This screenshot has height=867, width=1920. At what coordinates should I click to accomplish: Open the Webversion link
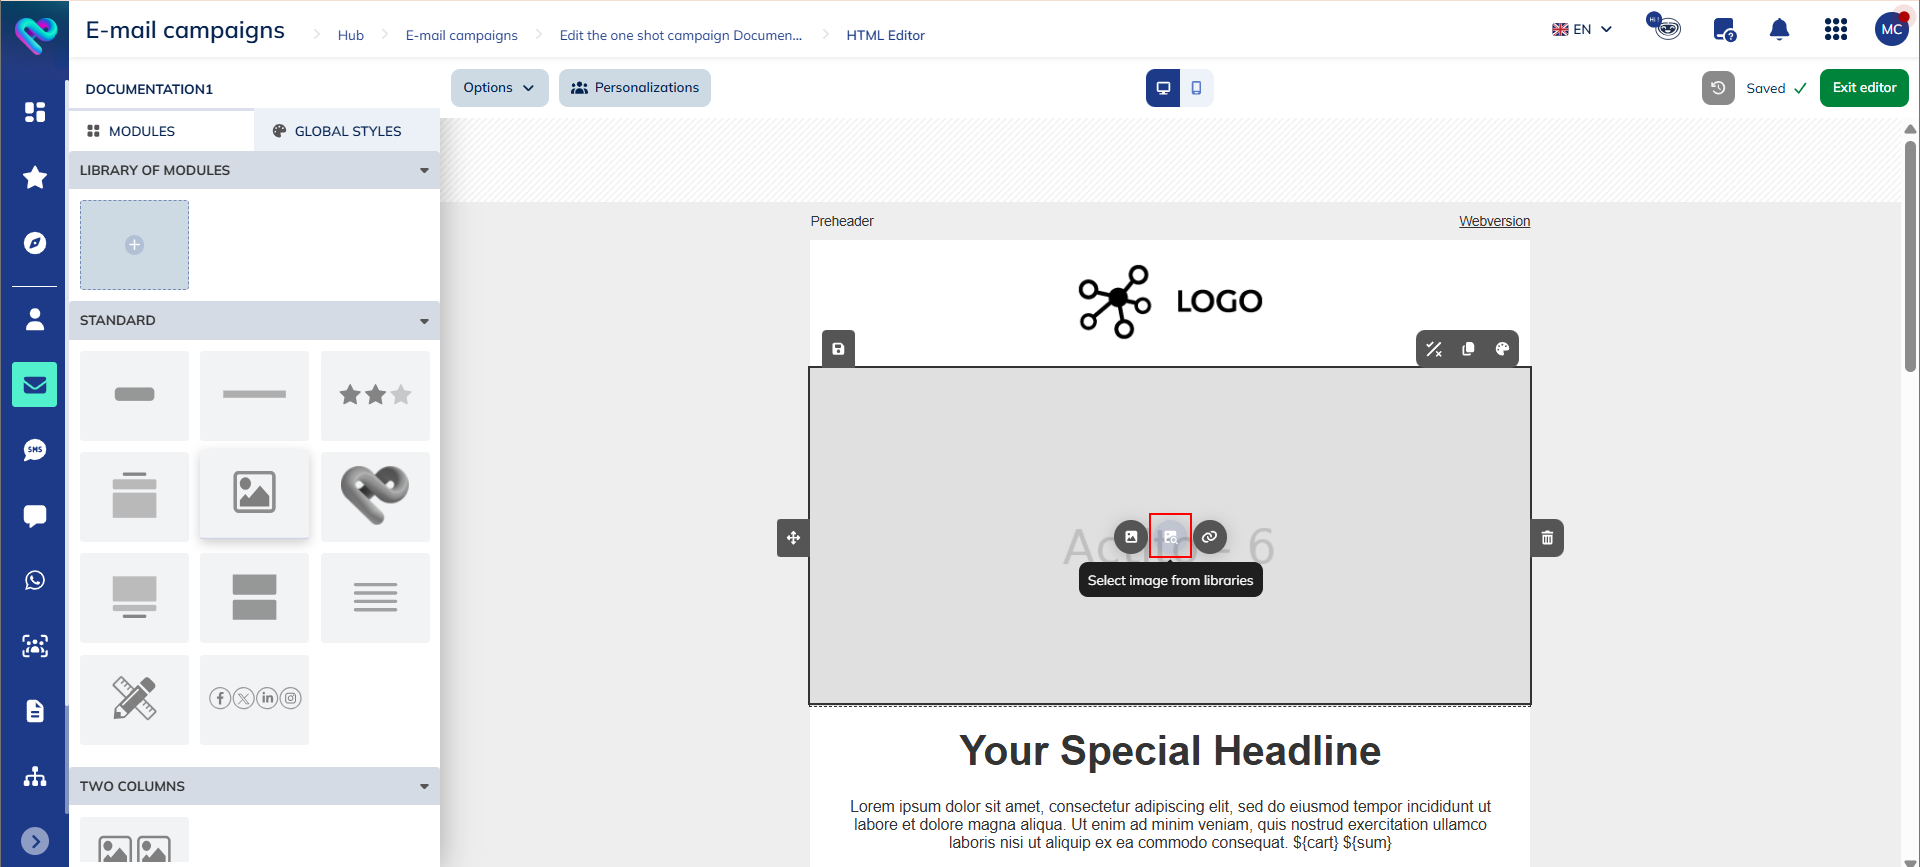pyautogui.click(x=1494, y=221)
